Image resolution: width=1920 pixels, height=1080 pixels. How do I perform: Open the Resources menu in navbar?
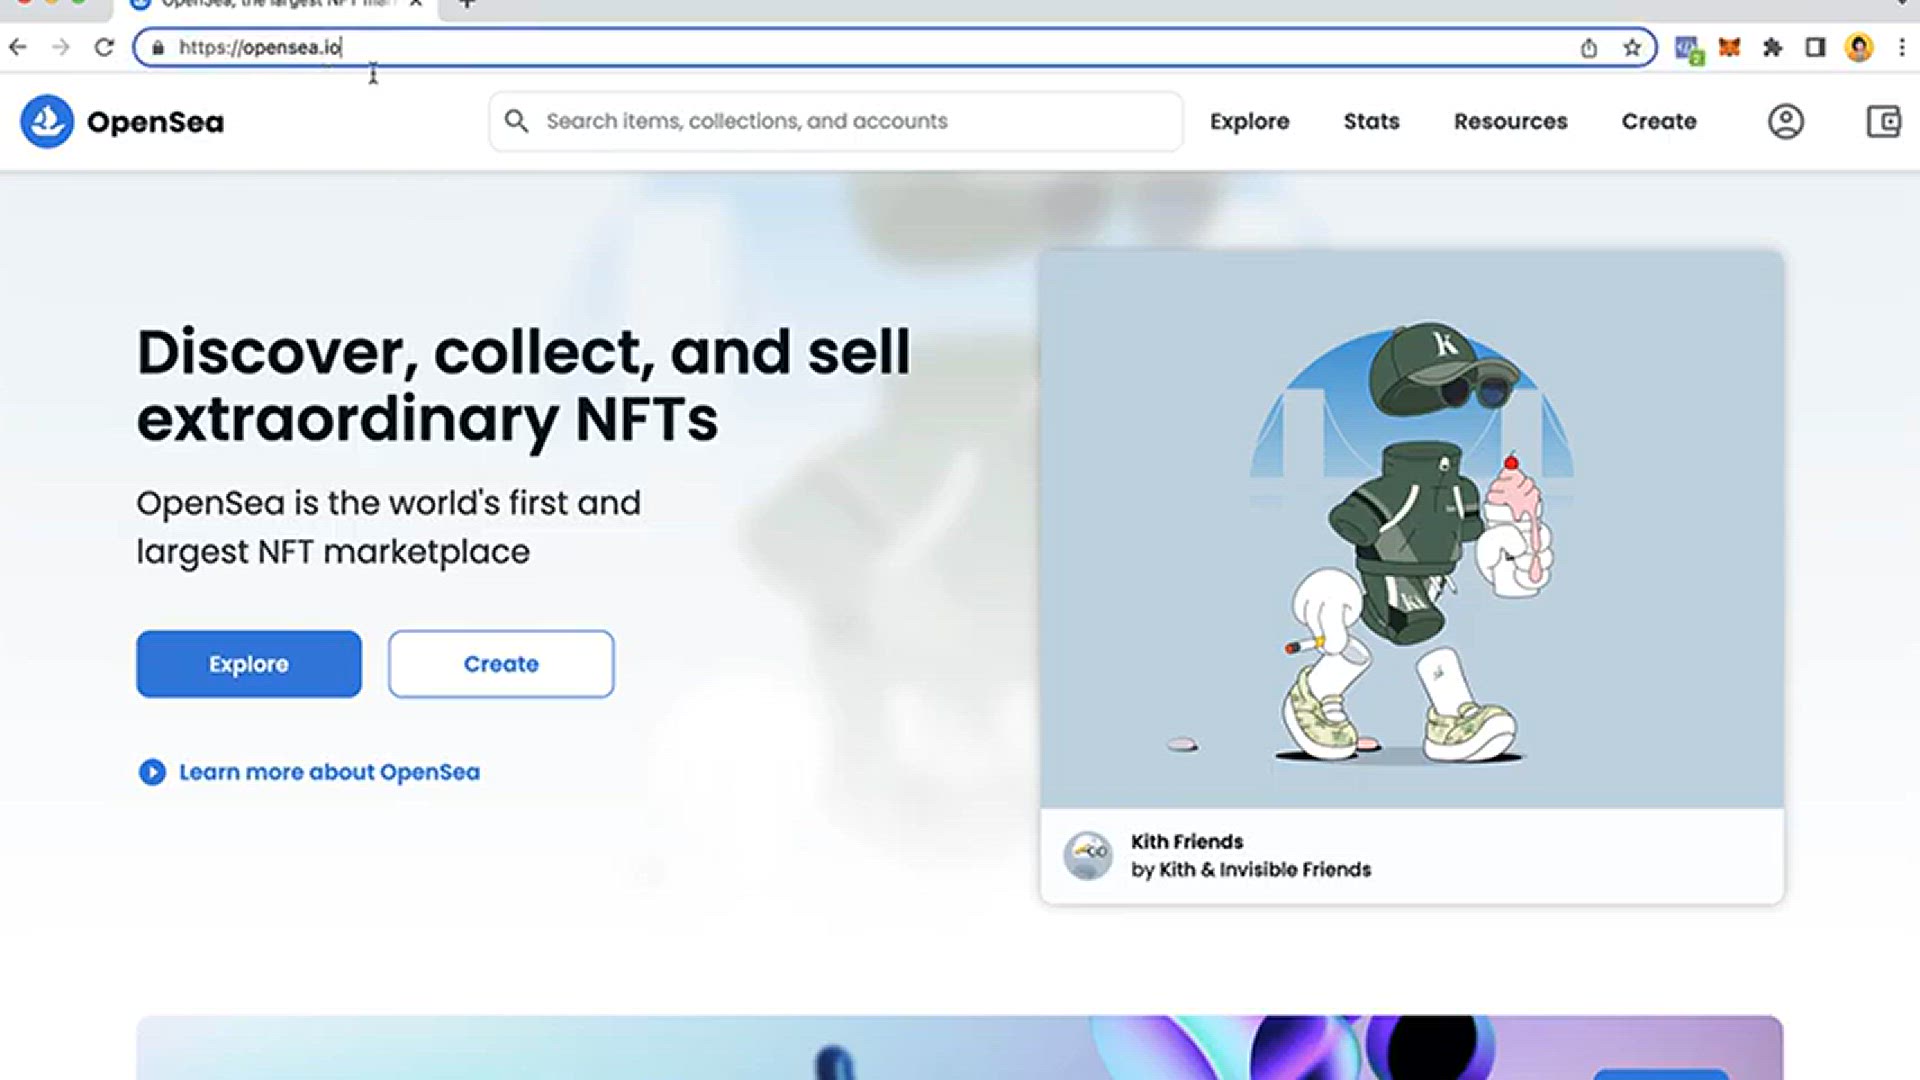[x=1510, y=121]
